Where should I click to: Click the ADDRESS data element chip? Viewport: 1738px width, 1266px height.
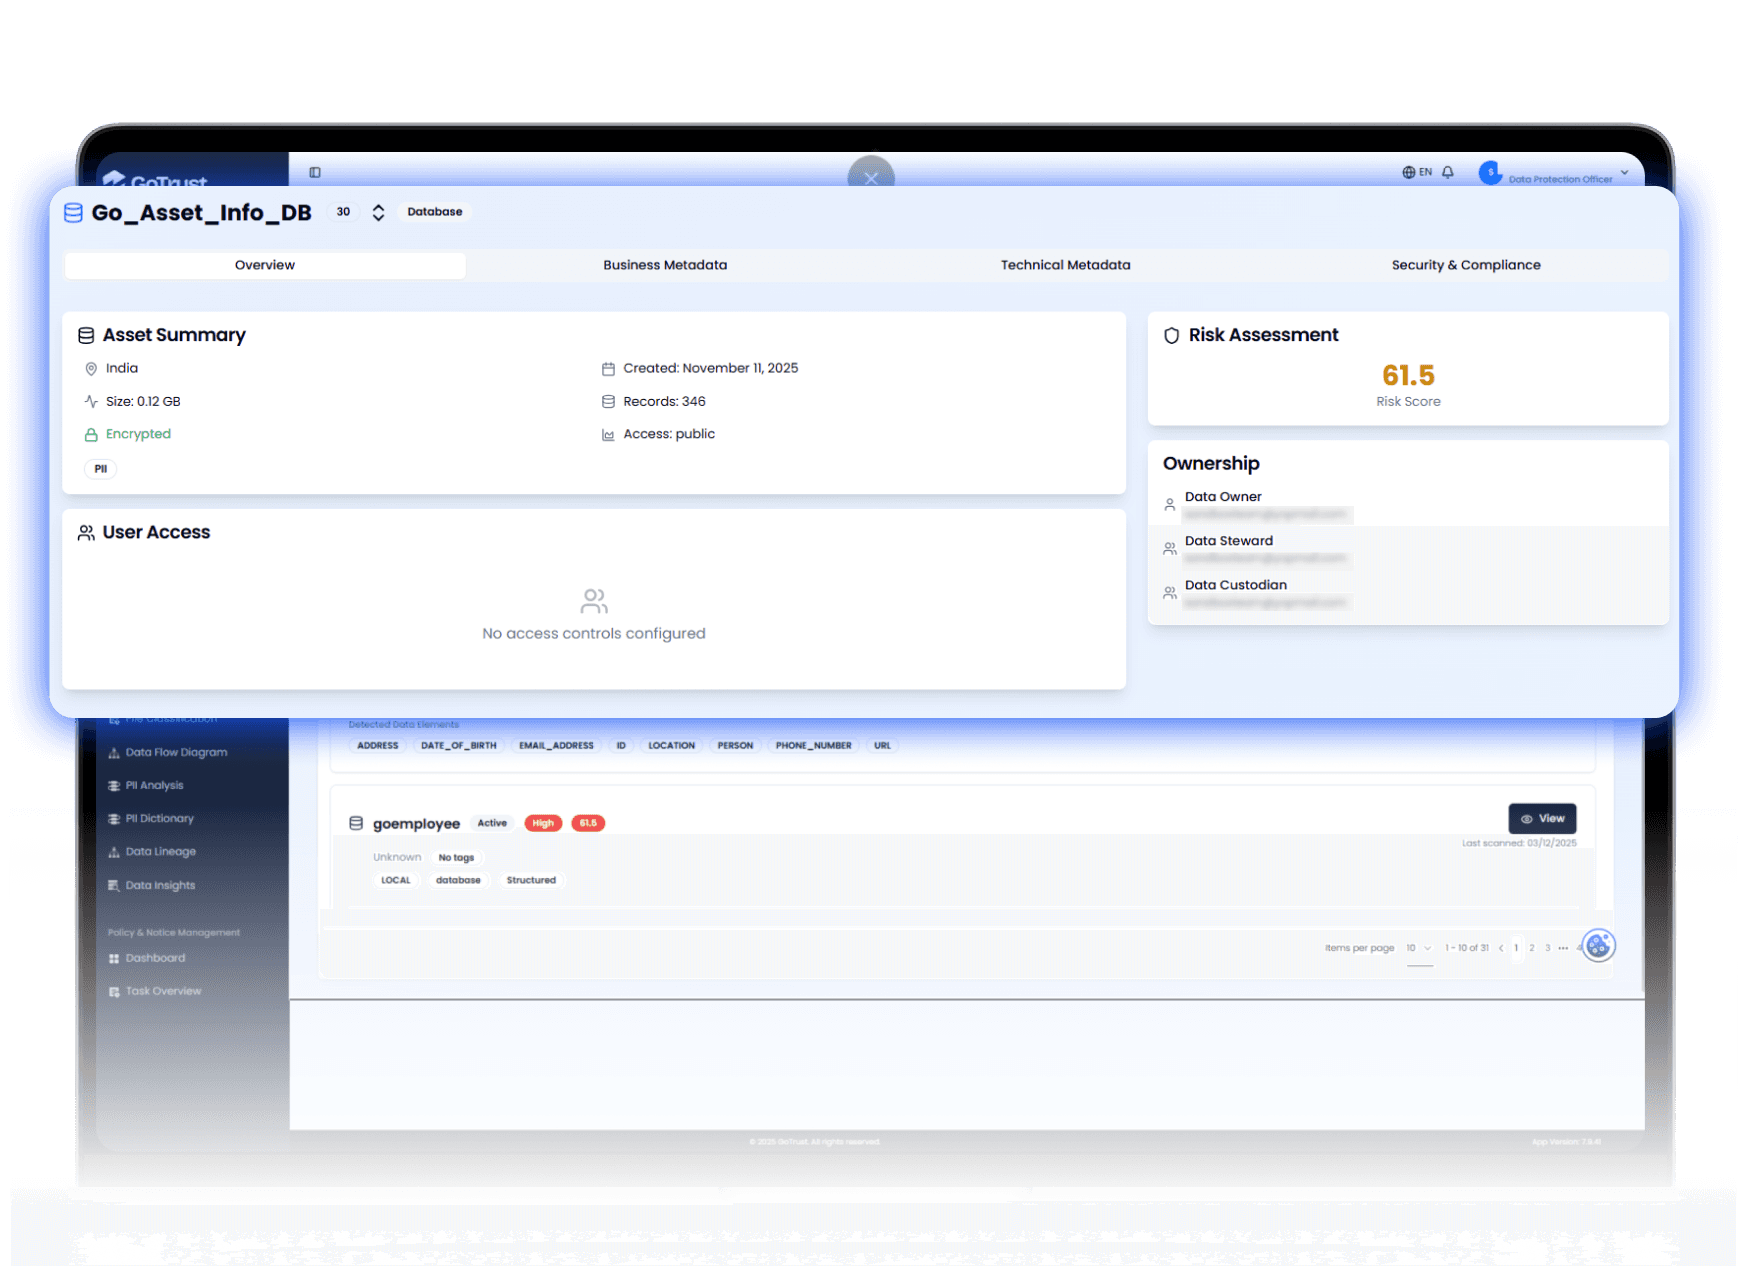[x=378, y=746]
